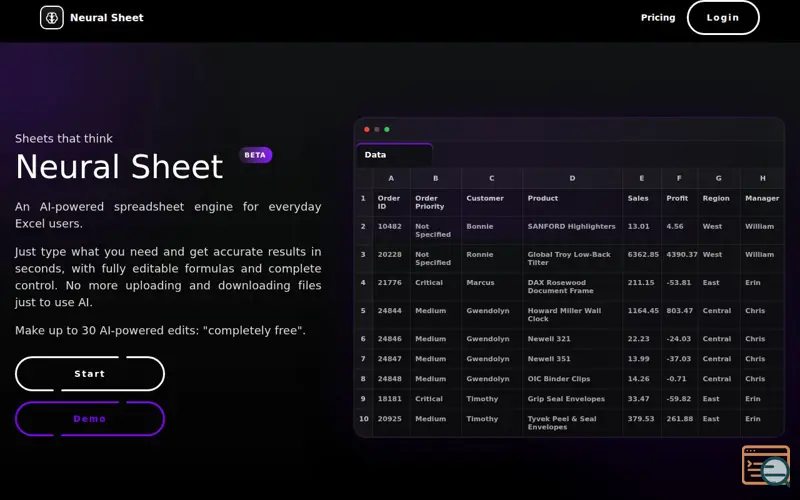Click the sales value 379.53
The image size is (800, 500).
642,423
